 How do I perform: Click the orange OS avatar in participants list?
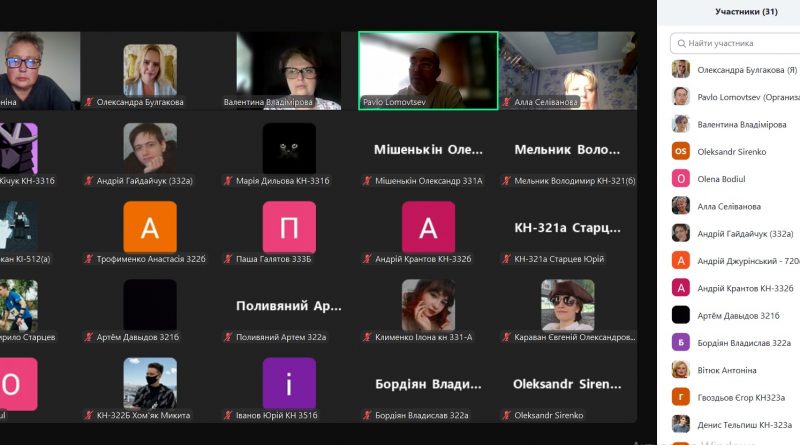pyautogui.click(x=680, y=151)
